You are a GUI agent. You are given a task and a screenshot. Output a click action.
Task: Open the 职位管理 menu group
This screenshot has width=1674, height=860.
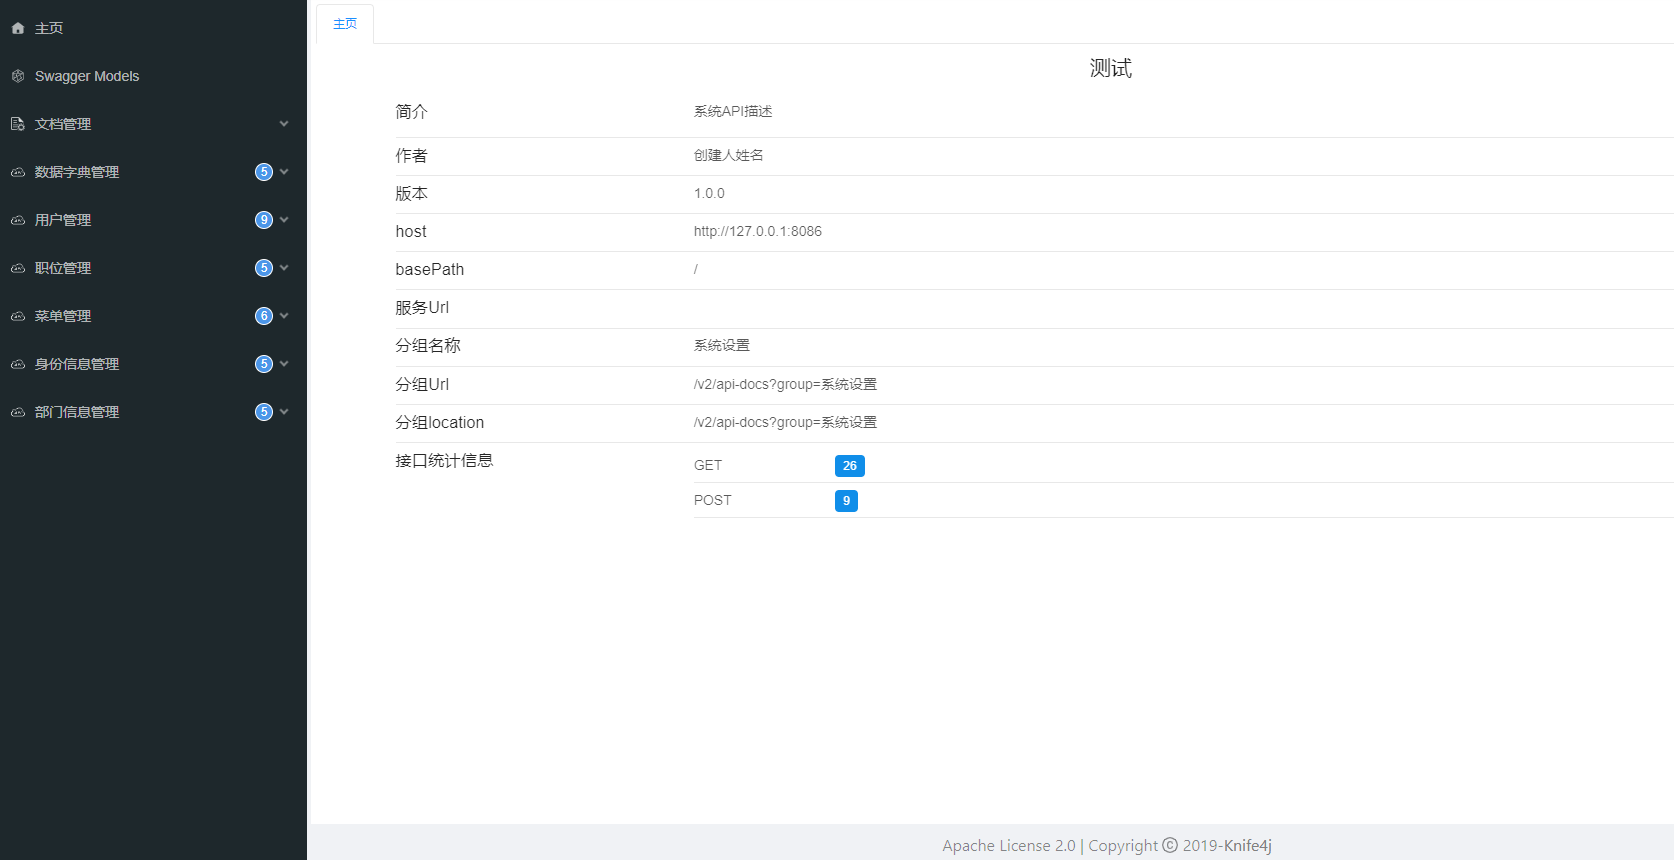153,268
